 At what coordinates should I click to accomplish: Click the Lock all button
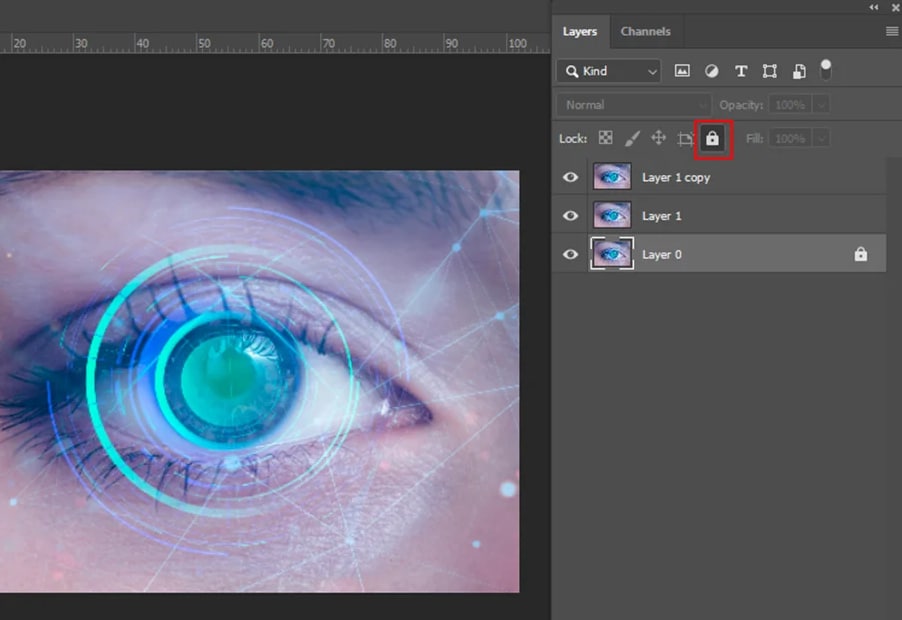712,139
